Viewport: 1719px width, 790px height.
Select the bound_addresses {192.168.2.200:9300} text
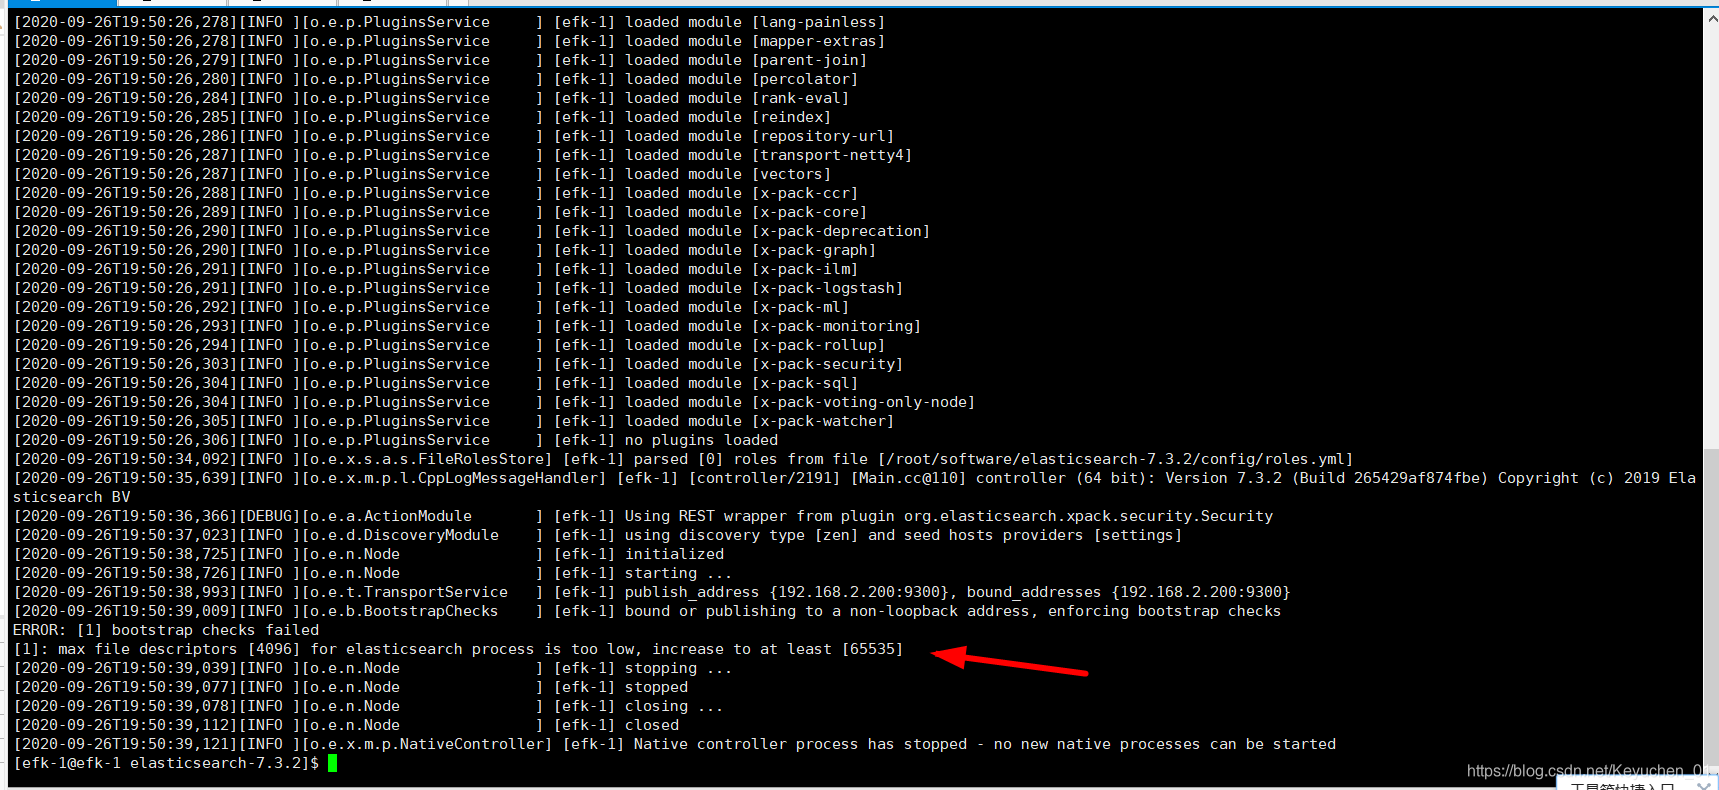pos(1129,592)
